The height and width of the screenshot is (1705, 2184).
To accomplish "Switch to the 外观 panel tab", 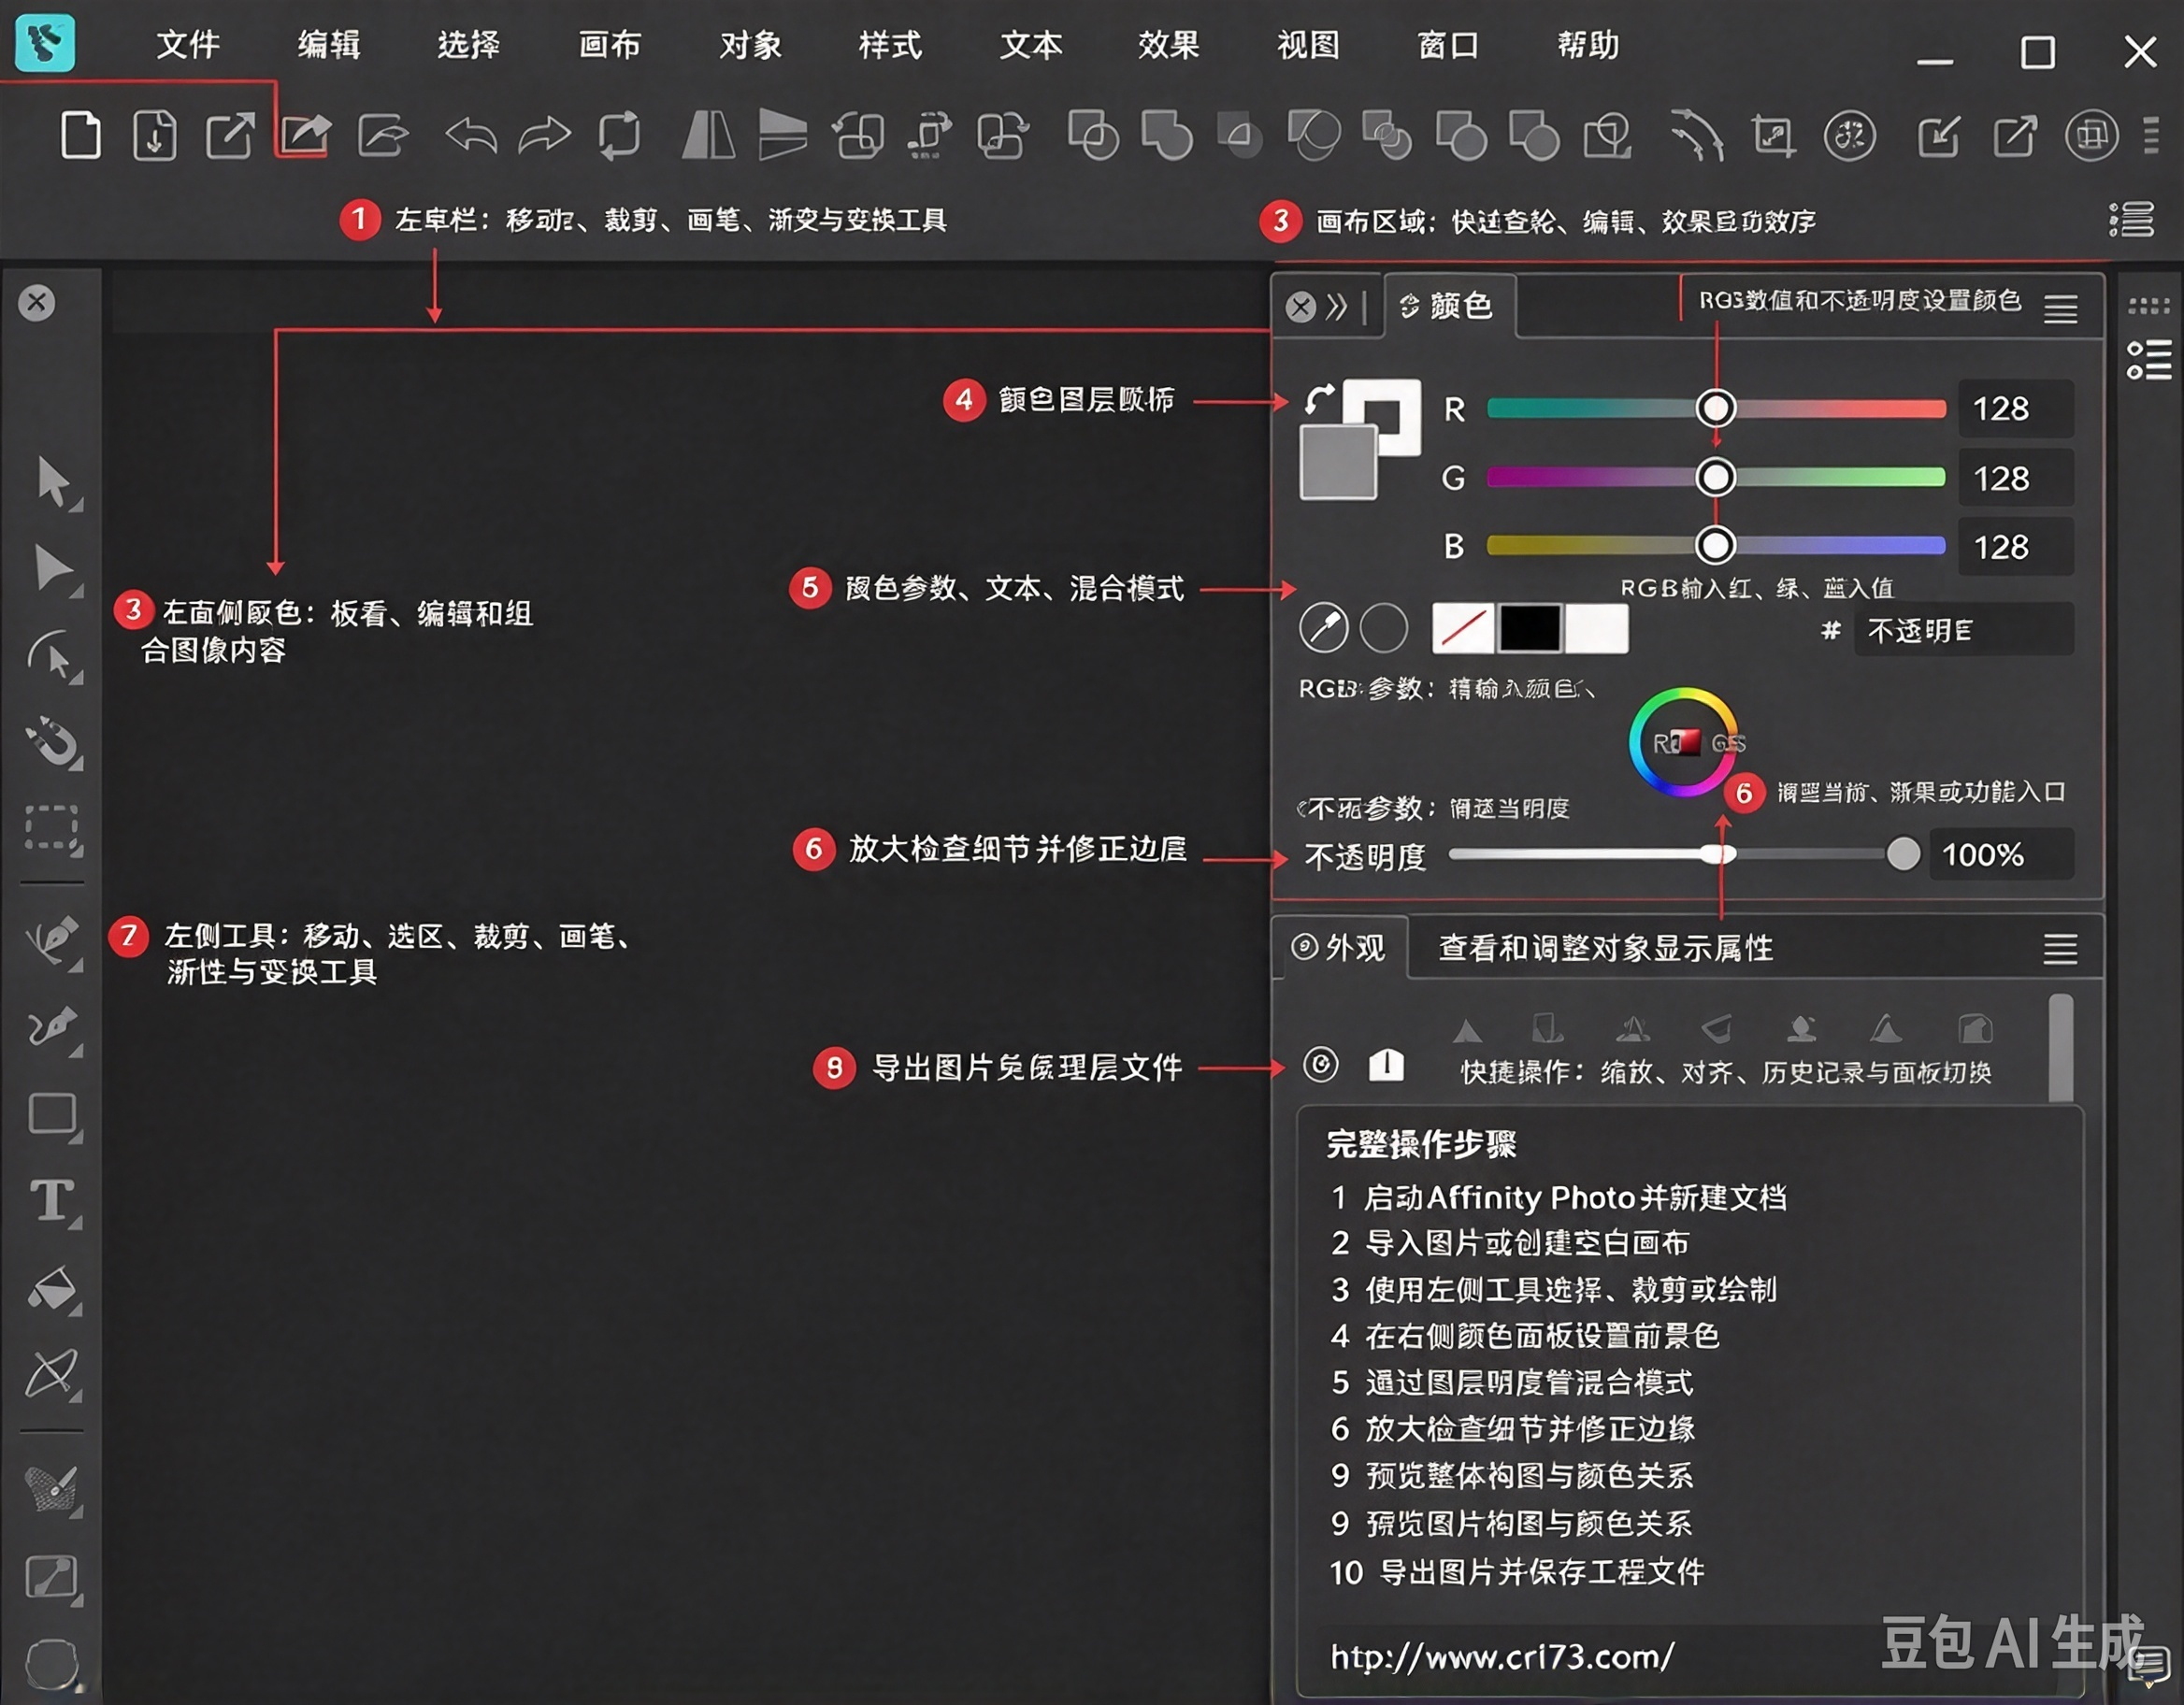I will pyautogui.click(x=1340, y=946).
